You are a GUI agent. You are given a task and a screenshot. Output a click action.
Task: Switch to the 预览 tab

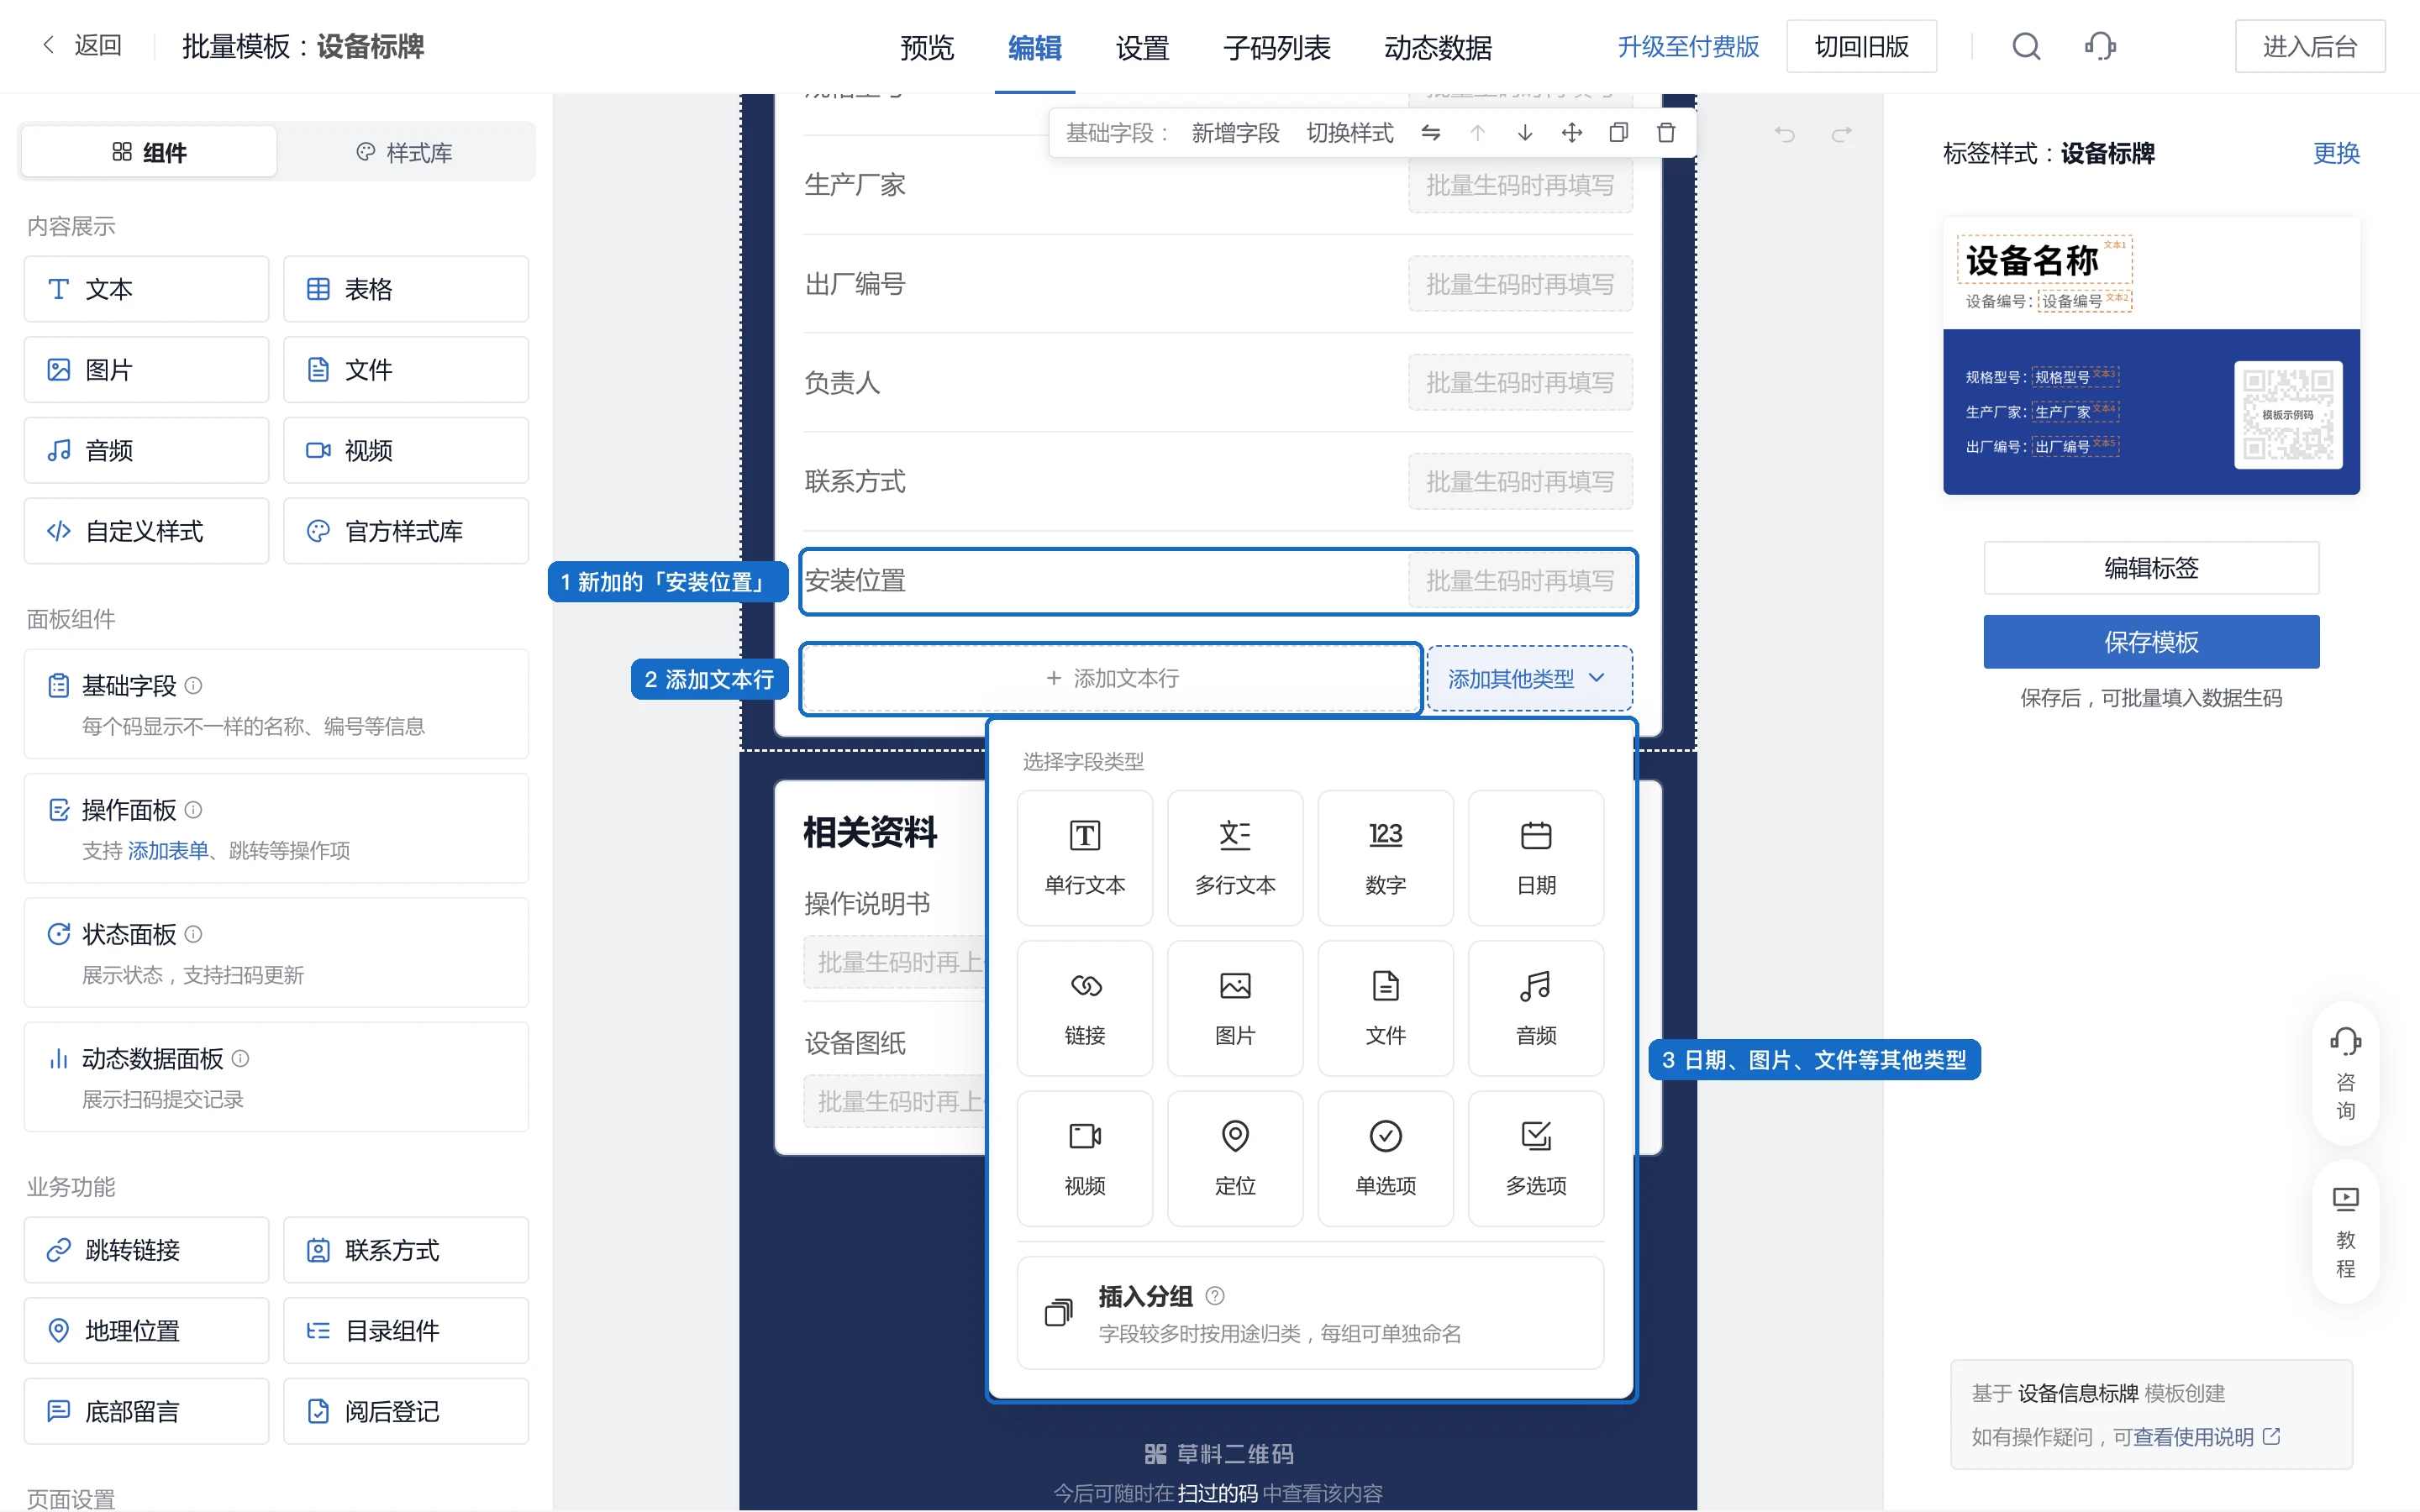coord(927,47)
